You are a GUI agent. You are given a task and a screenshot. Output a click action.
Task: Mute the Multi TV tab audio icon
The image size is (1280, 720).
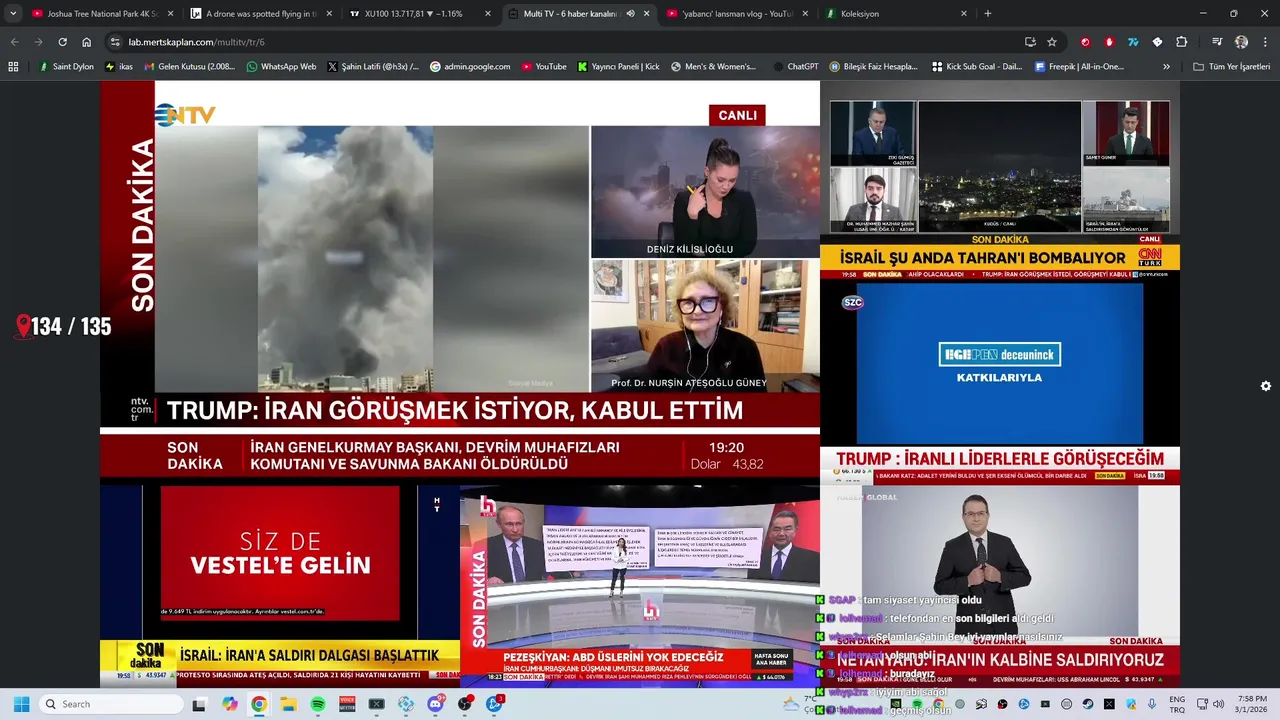pos(630,14)
